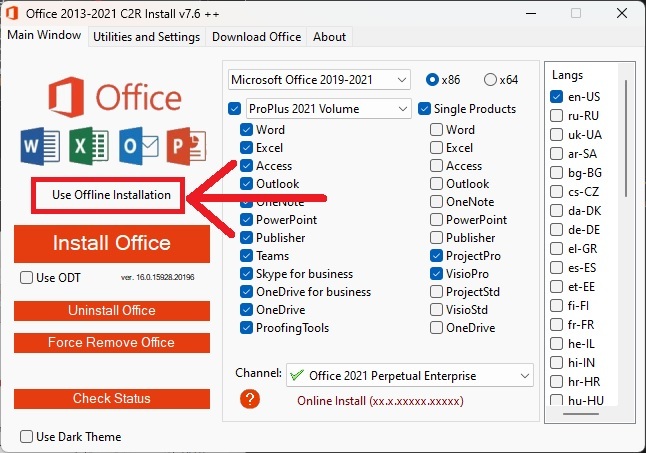Check PowerPoint under Single Products

point(436,219)
